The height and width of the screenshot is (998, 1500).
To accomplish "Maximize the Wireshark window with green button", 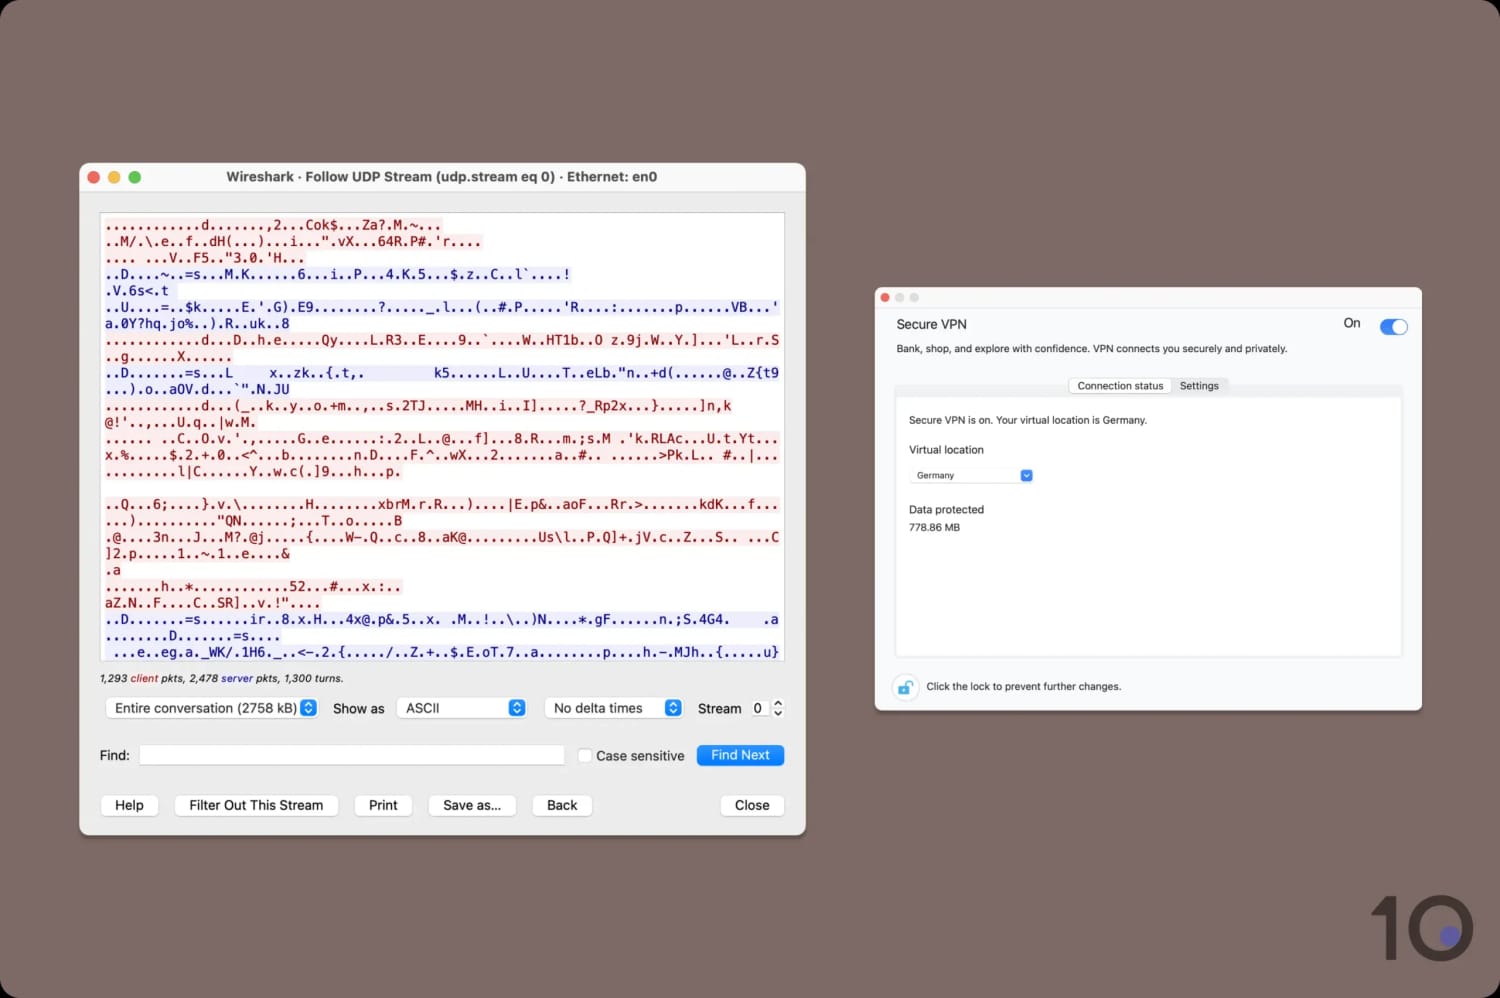I will coord(135,177).
